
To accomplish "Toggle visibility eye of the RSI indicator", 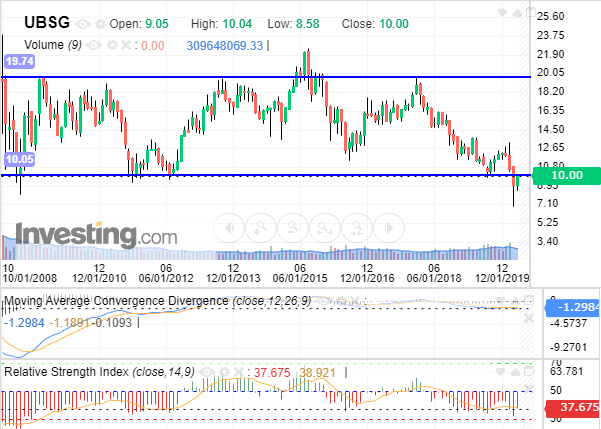I will [x=207, y=372].
